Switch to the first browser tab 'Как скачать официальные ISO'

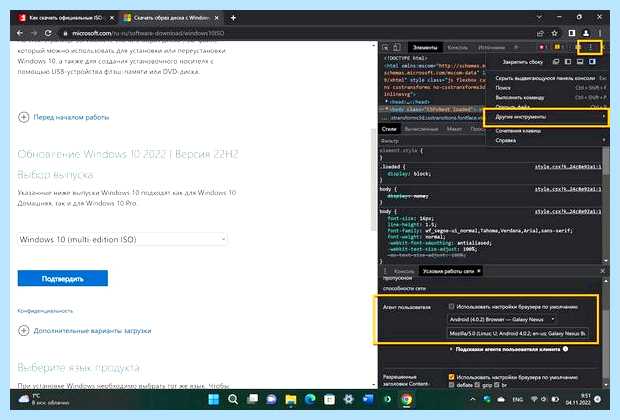(x=66, y=18)
